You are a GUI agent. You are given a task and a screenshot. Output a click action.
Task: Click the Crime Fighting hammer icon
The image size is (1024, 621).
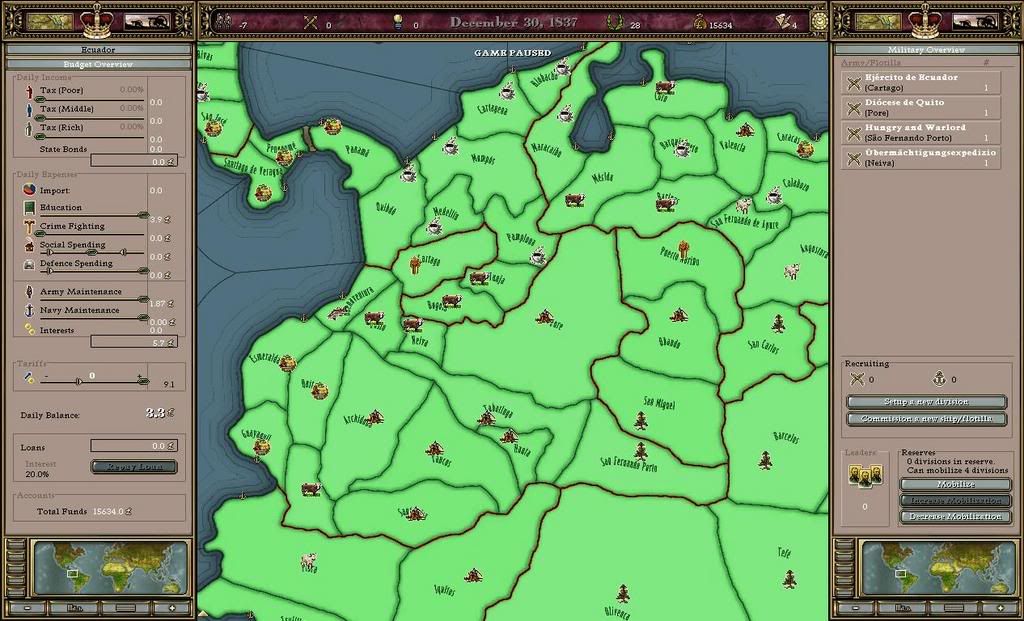tap(28, 227)
